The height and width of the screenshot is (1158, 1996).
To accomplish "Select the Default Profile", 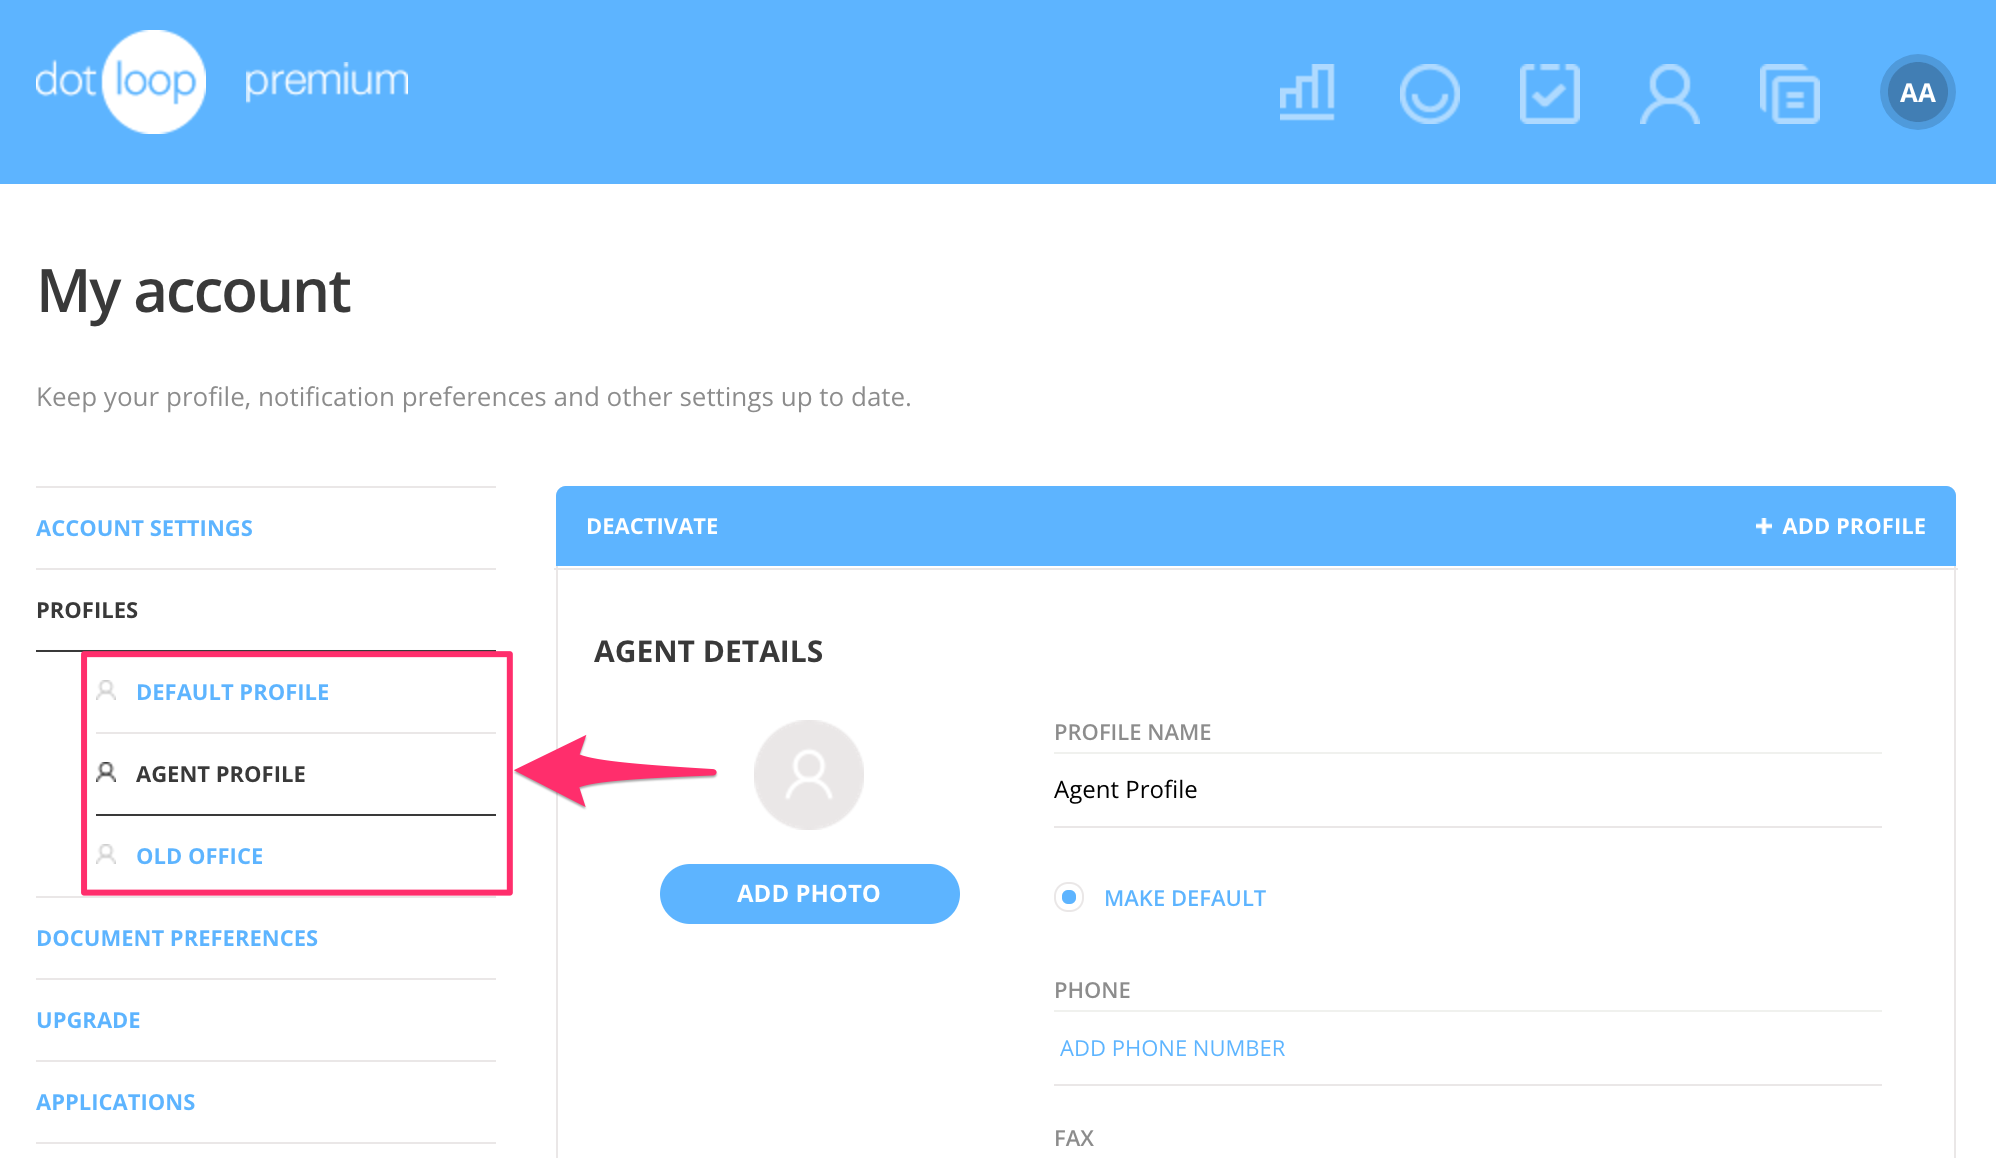I will (232, 691).
